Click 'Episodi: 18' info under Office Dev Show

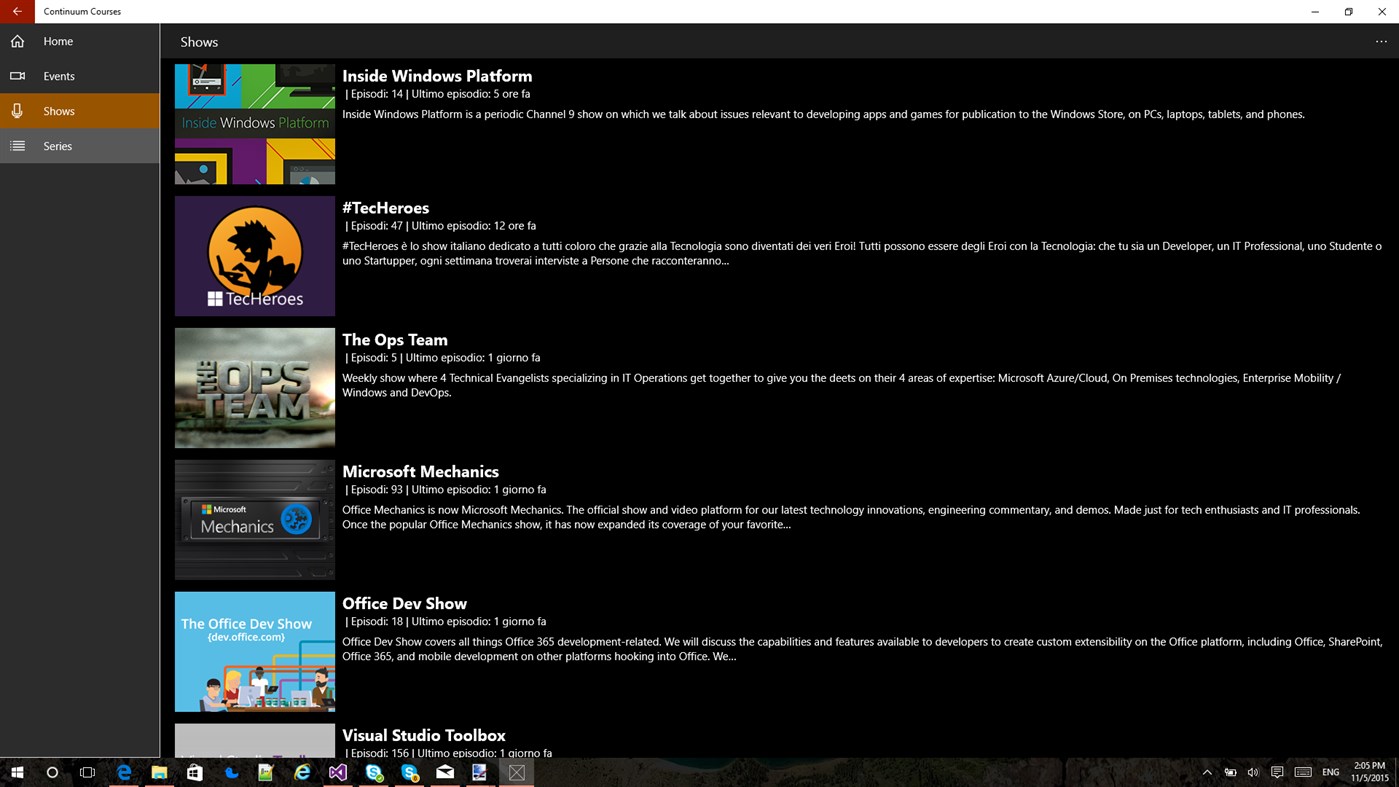tap(377, 622)
